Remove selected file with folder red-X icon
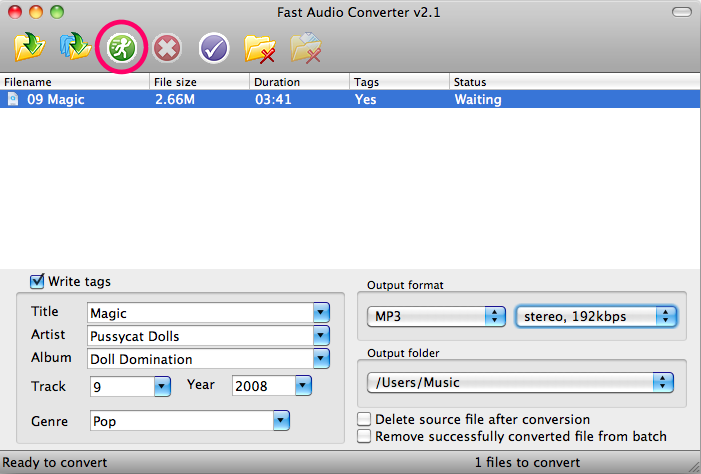 (x=260, y=48)
